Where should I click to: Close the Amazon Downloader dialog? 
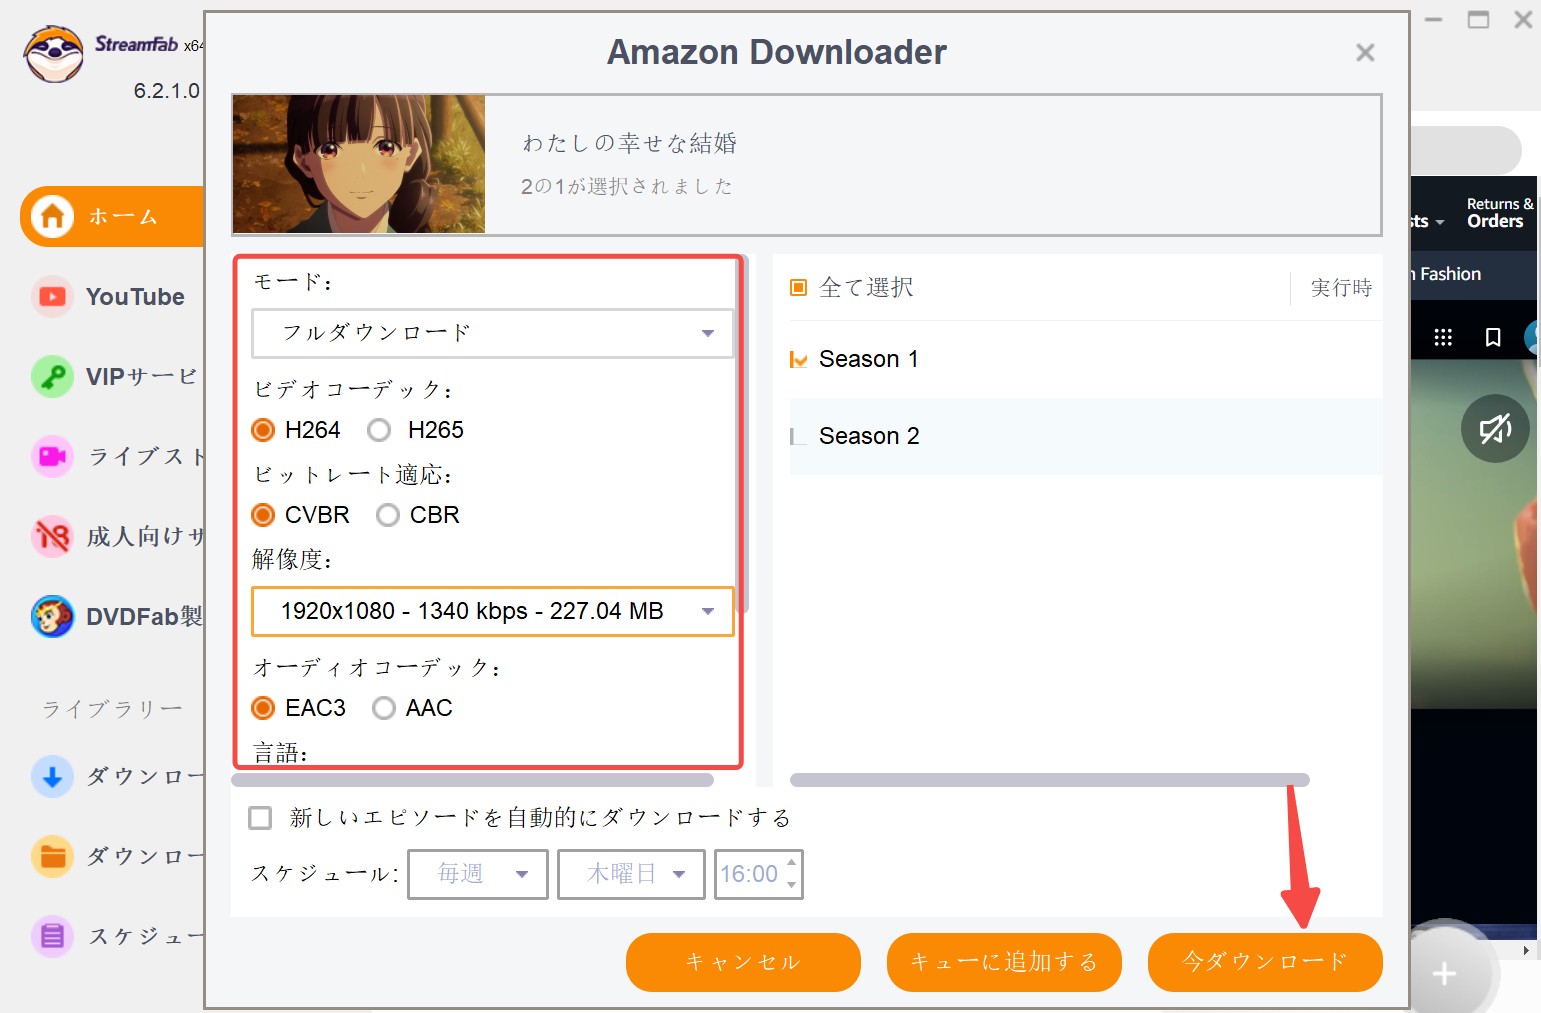pyautogui.click(x=1365, y=52)
